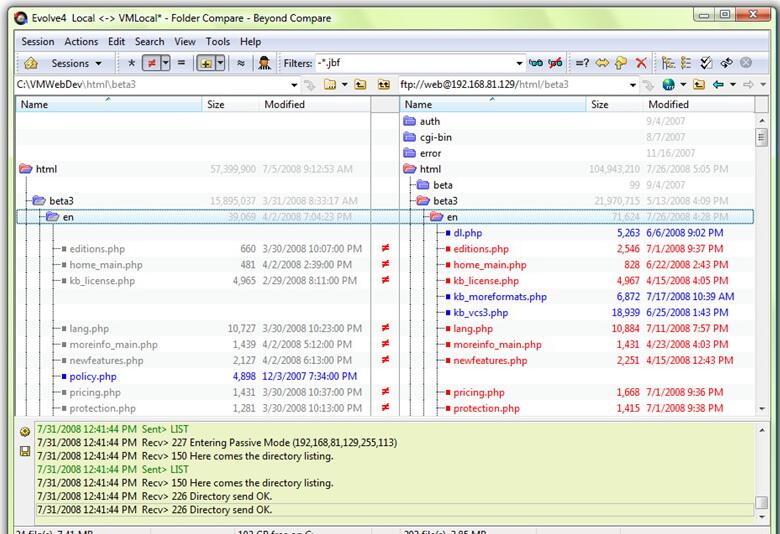Viewport: 780px width, 534px height.
Task: Click the left browse for folder icon
Action: click(330, 85)
